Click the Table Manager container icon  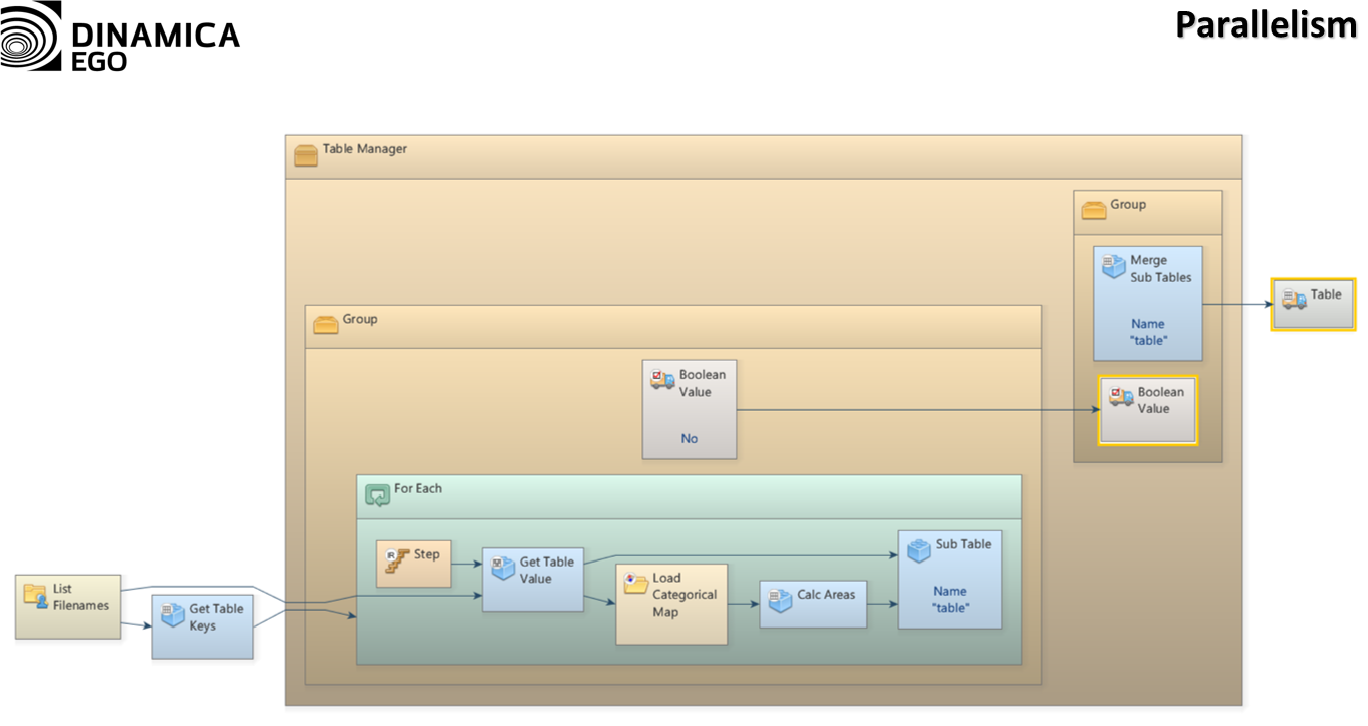coord(306,155)
